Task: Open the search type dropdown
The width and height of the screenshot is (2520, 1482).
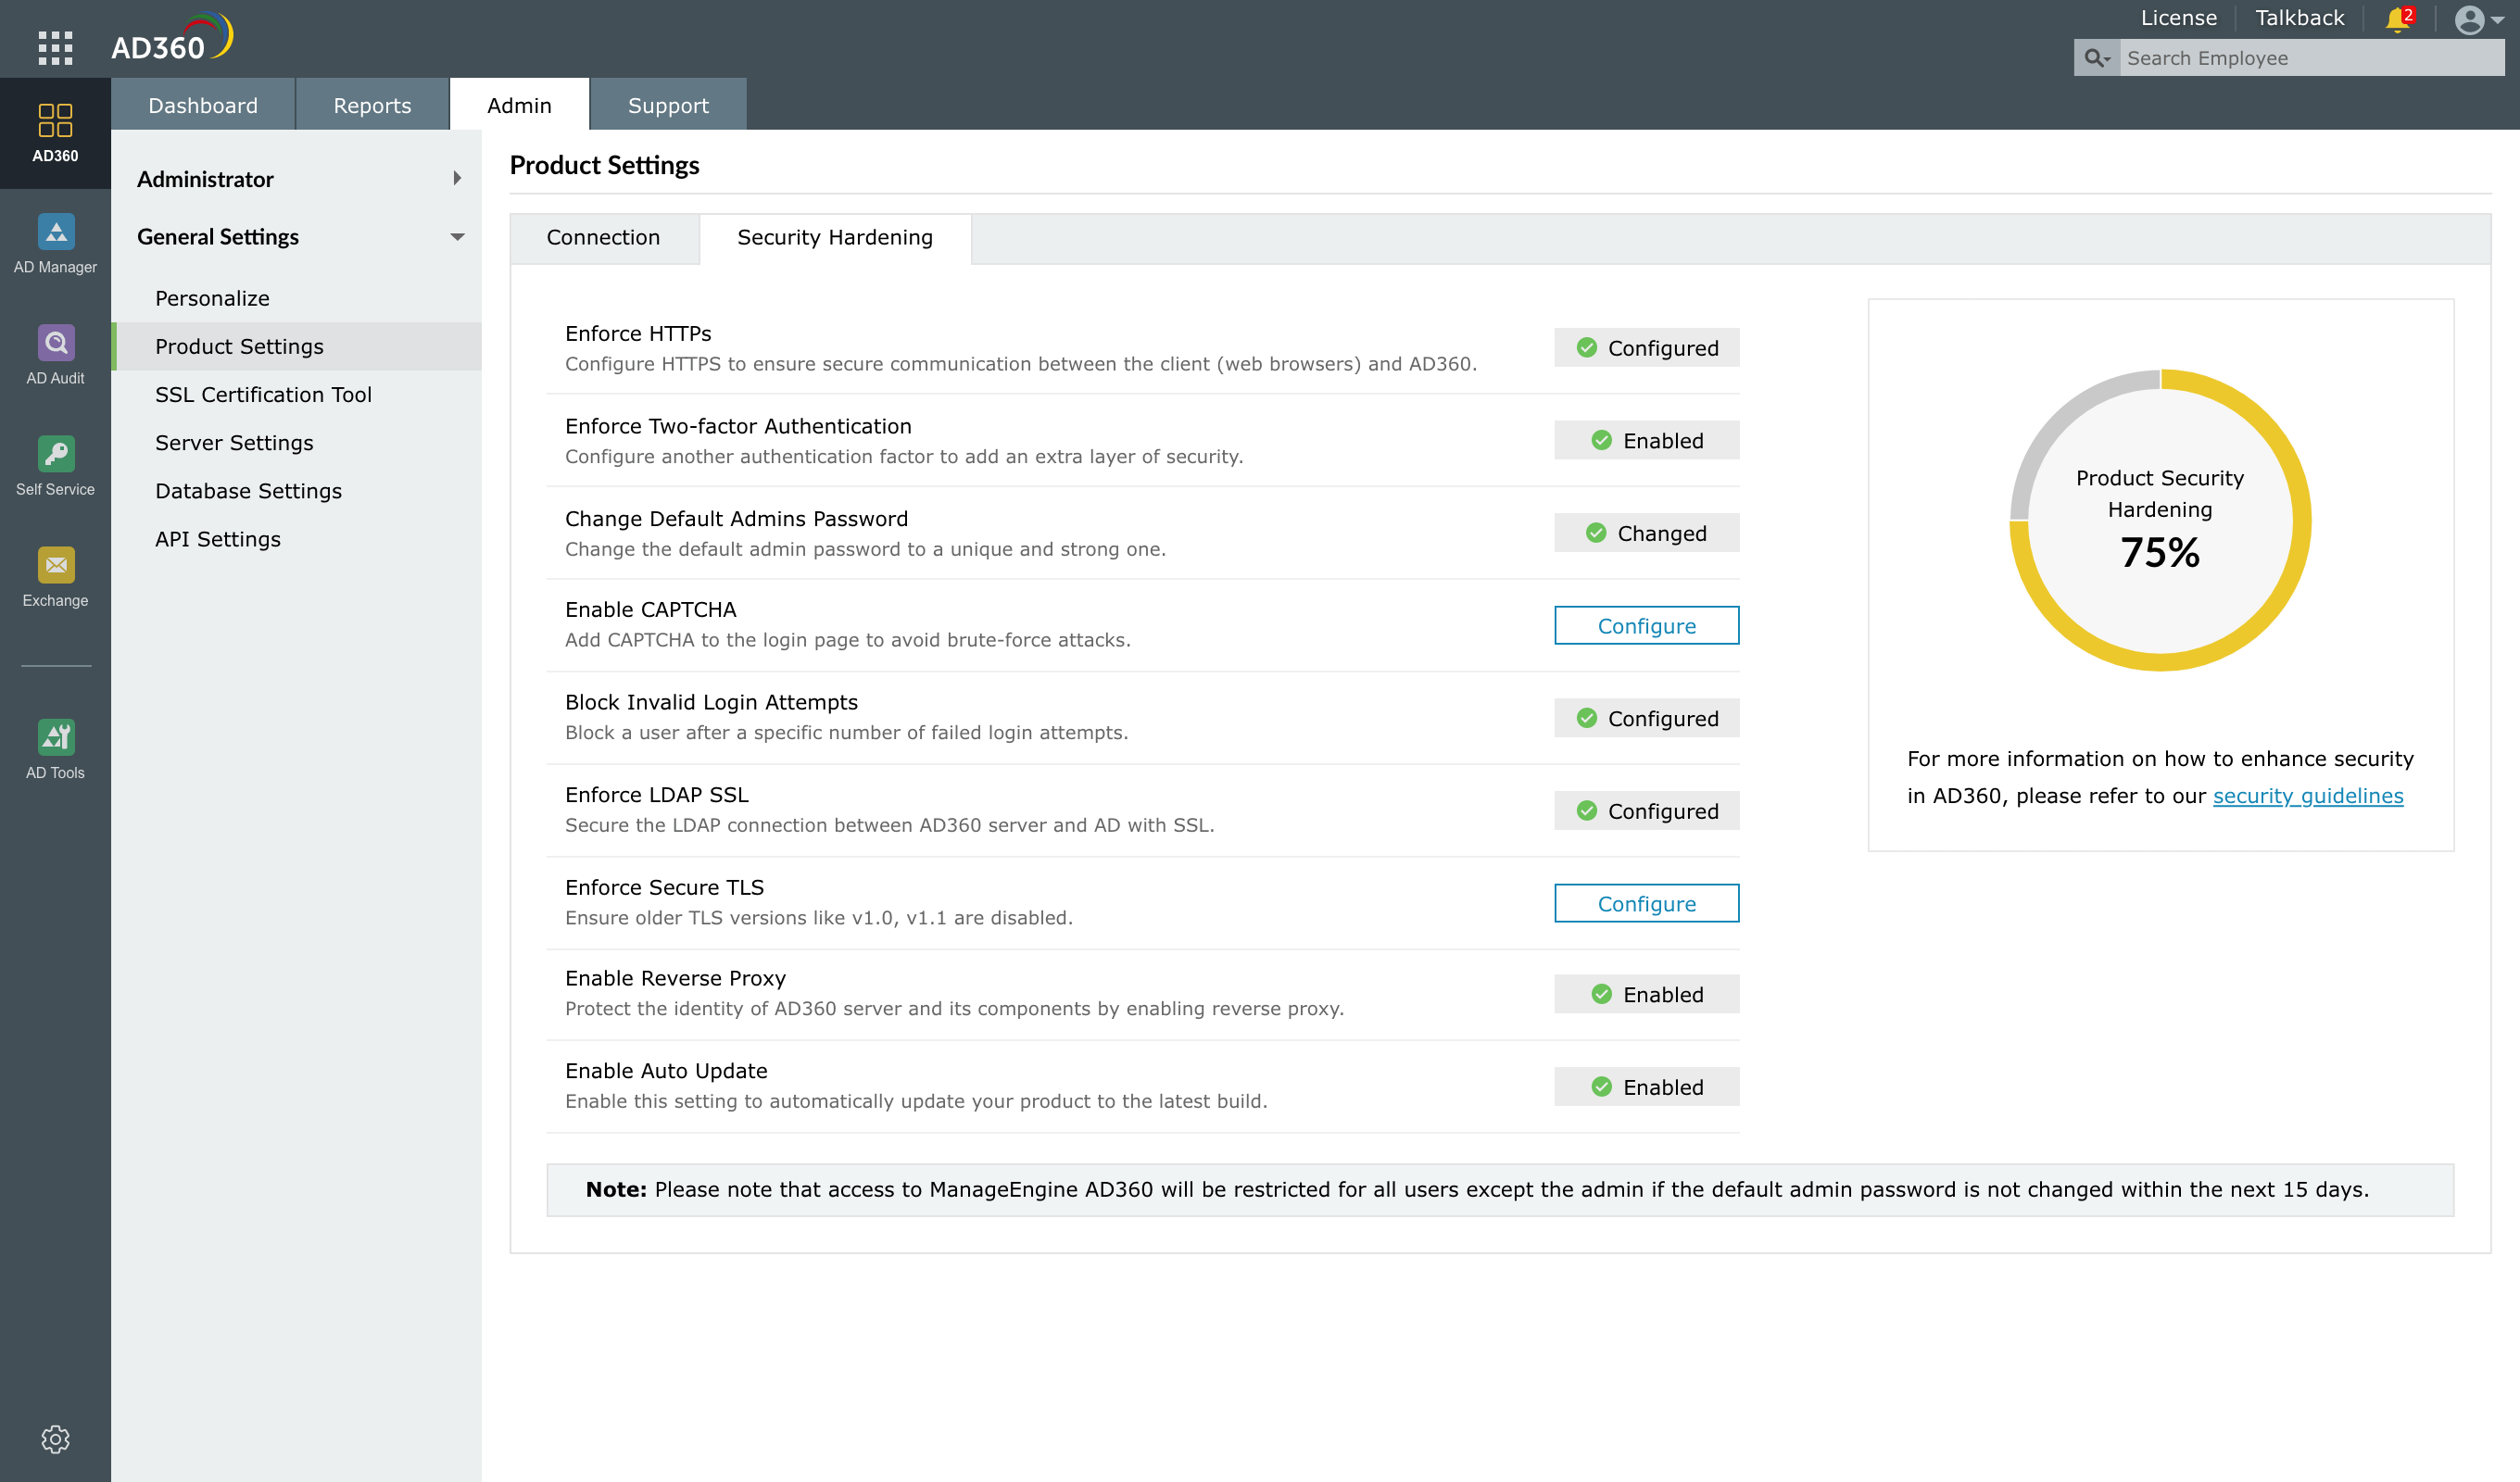Action: coord(2096,58)
